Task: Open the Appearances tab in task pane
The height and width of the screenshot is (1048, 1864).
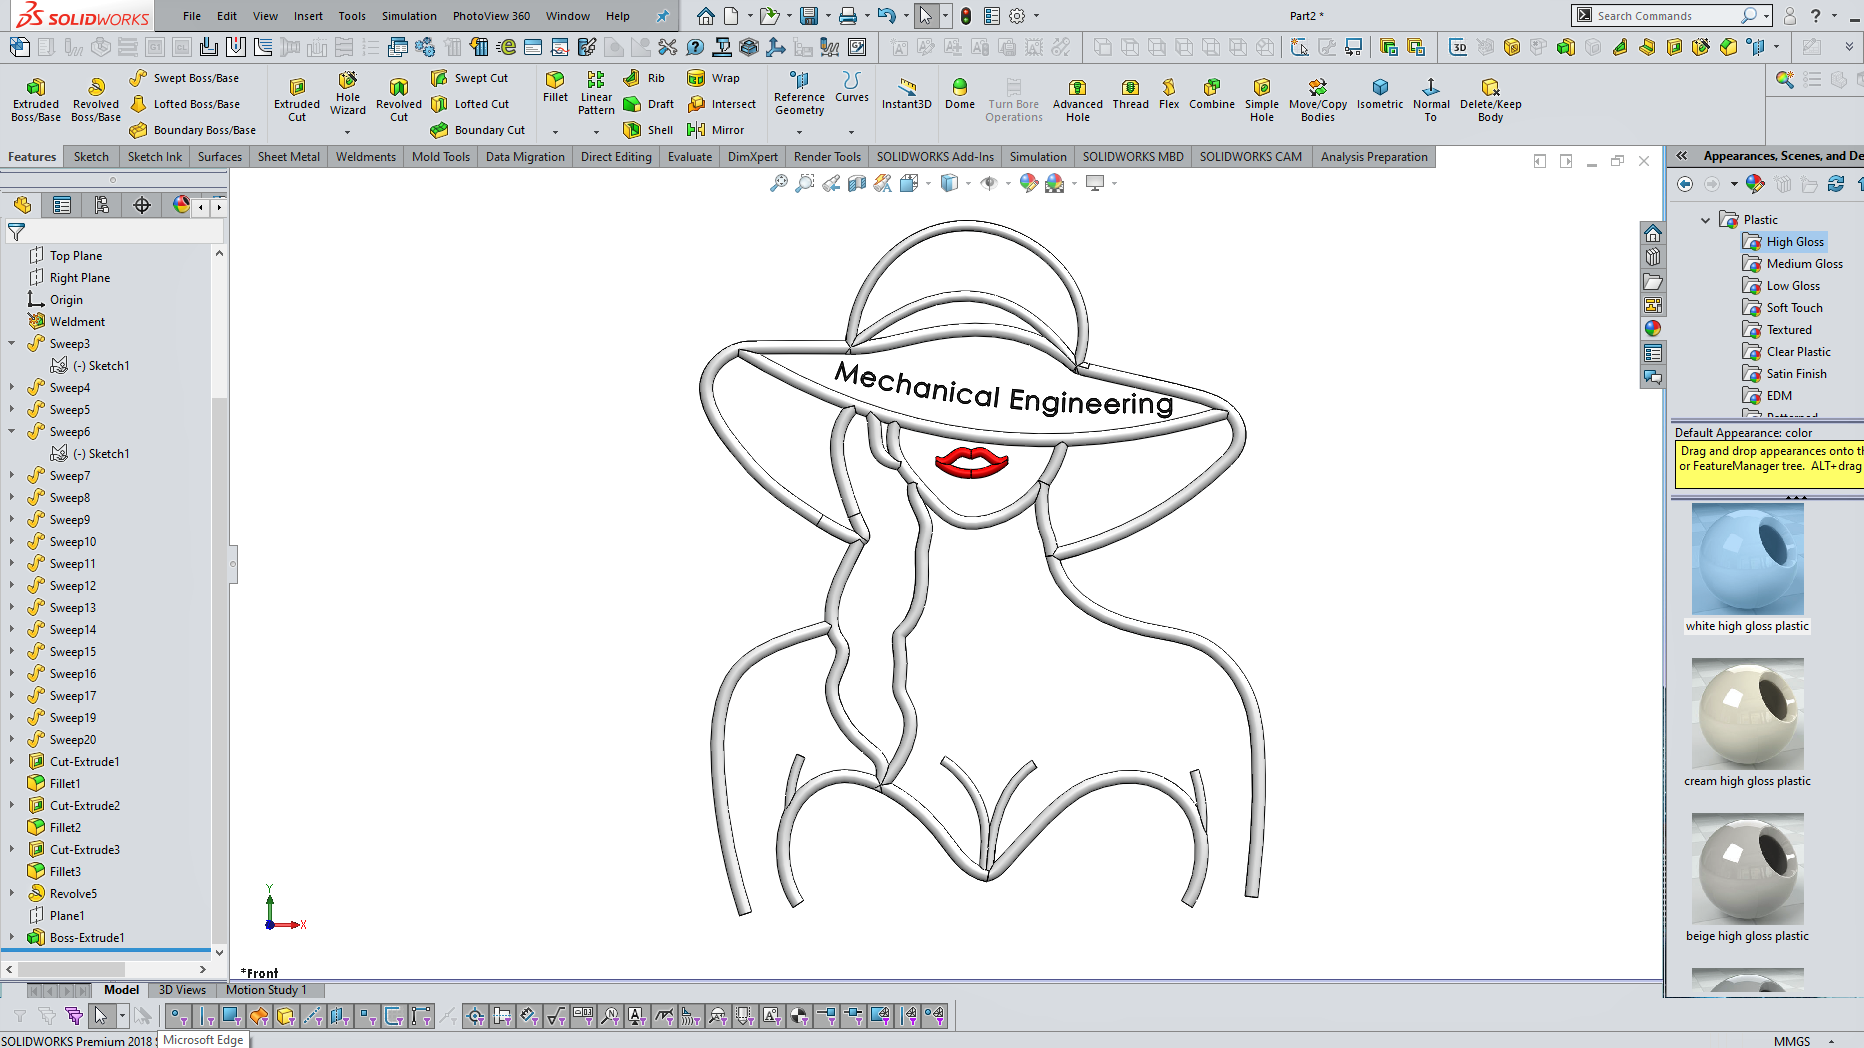Action: coord(1653,328)
